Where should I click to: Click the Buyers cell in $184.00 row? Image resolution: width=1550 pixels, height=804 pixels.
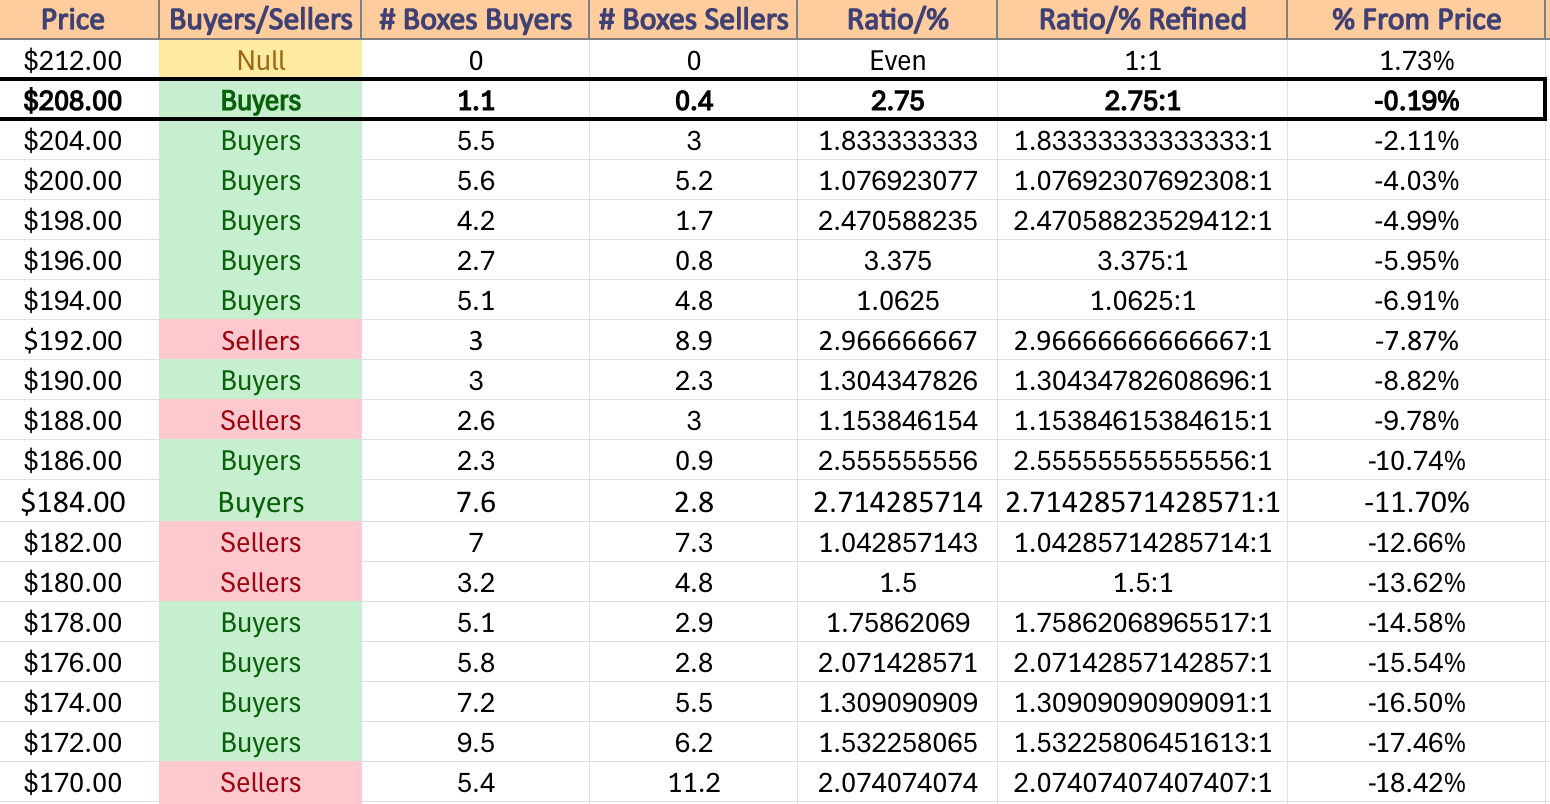[x=260, y=501]
